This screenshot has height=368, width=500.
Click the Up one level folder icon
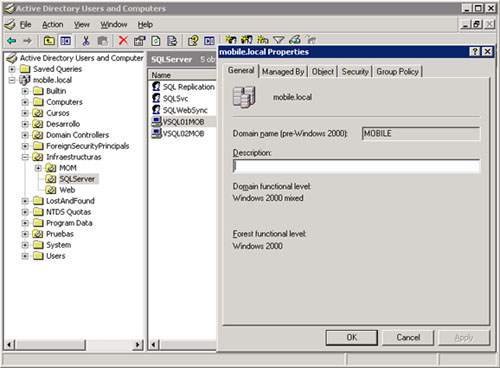[49, 41]
